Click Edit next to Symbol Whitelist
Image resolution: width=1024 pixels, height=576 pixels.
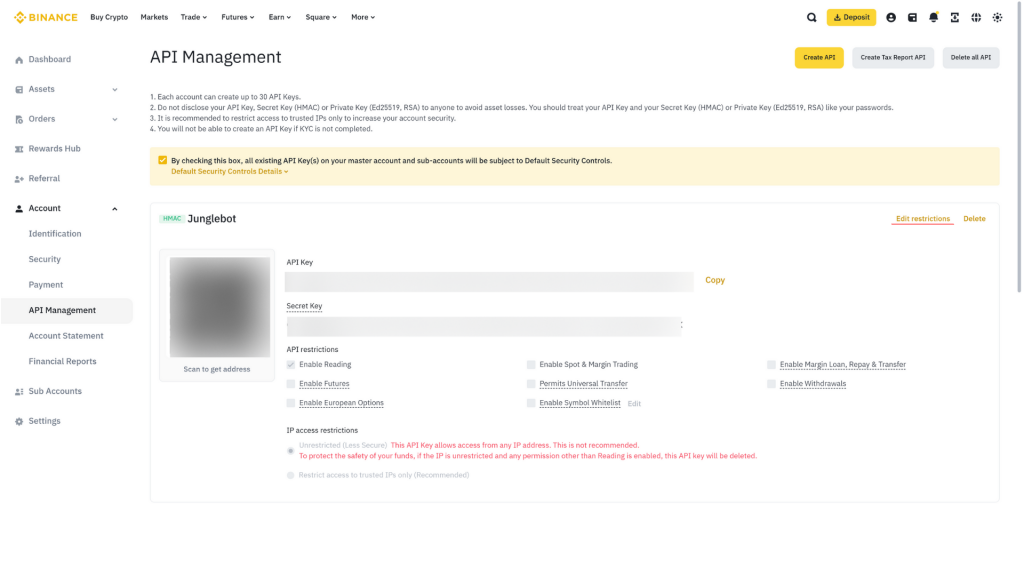(634, 404)
